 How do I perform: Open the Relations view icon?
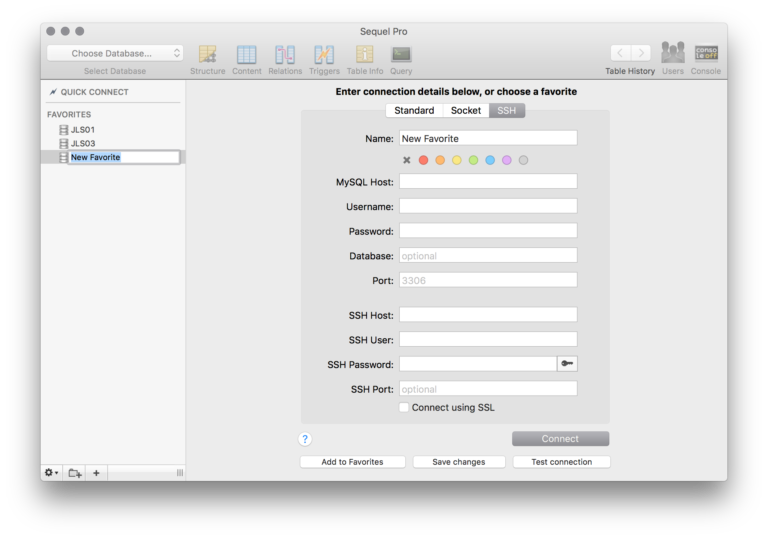(285, 54)
